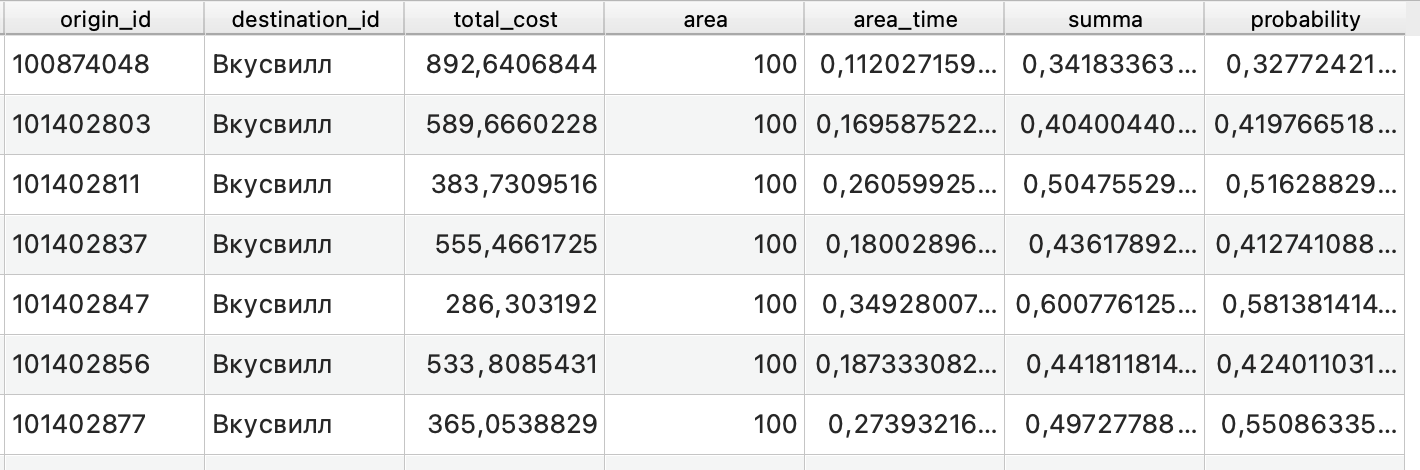The height and width of the screenshot is (470, 1420).
Task: Select summa cell 0,34183363…
Action: (x=1105, y=65)
